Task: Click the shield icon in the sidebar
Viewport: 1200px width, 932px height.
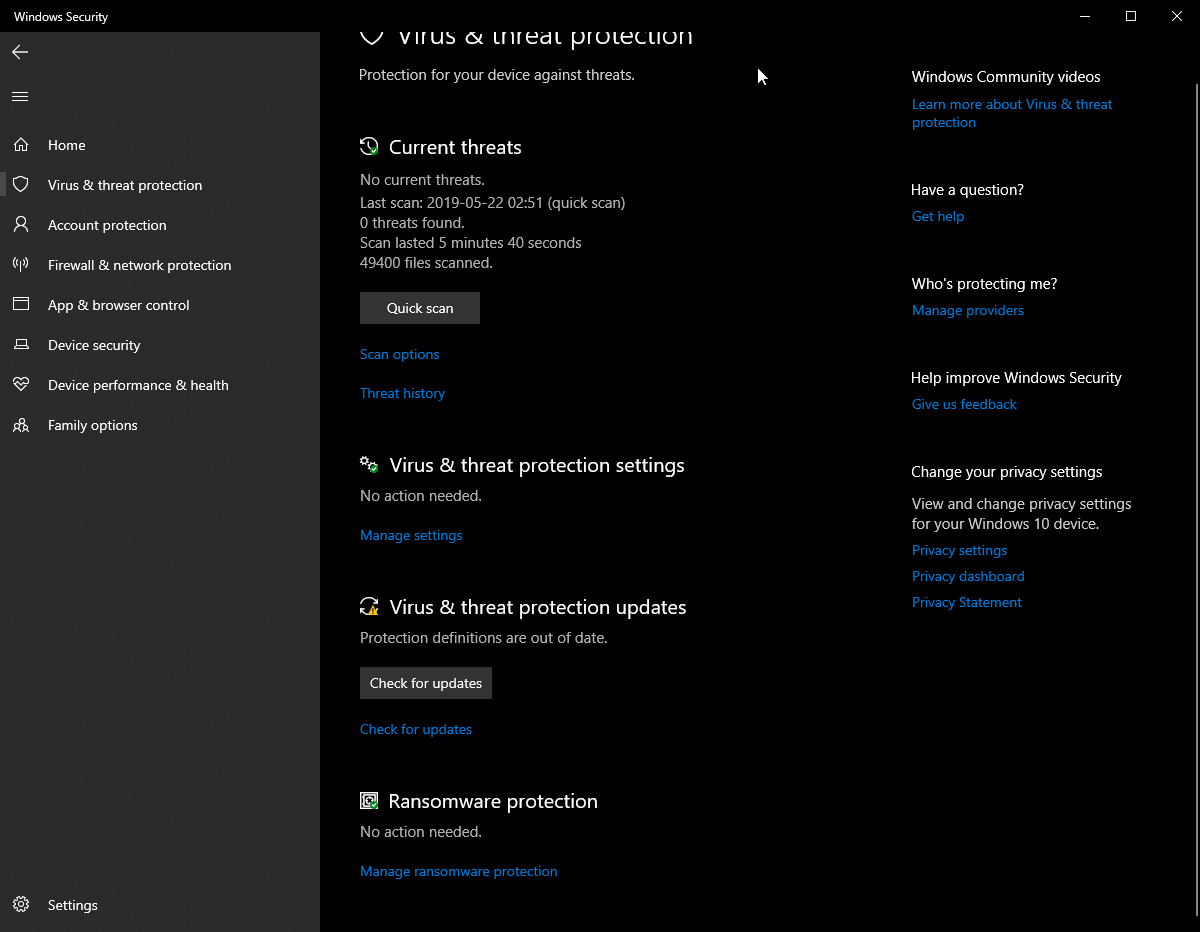Action: coord(21,185)
